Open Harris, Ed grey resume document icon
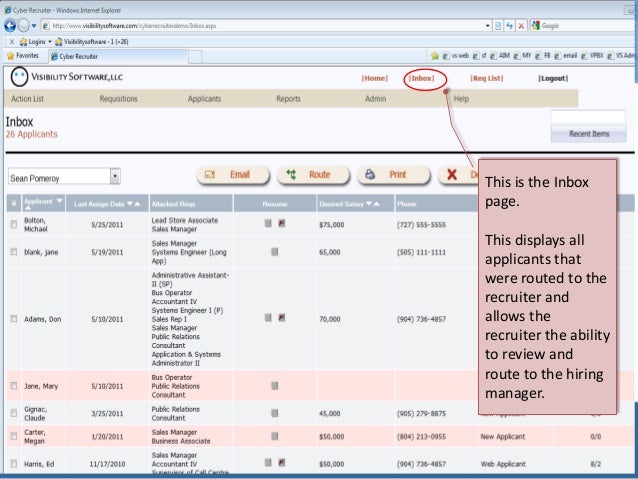This screenshot has height=479, width=638. pos(268,462)
